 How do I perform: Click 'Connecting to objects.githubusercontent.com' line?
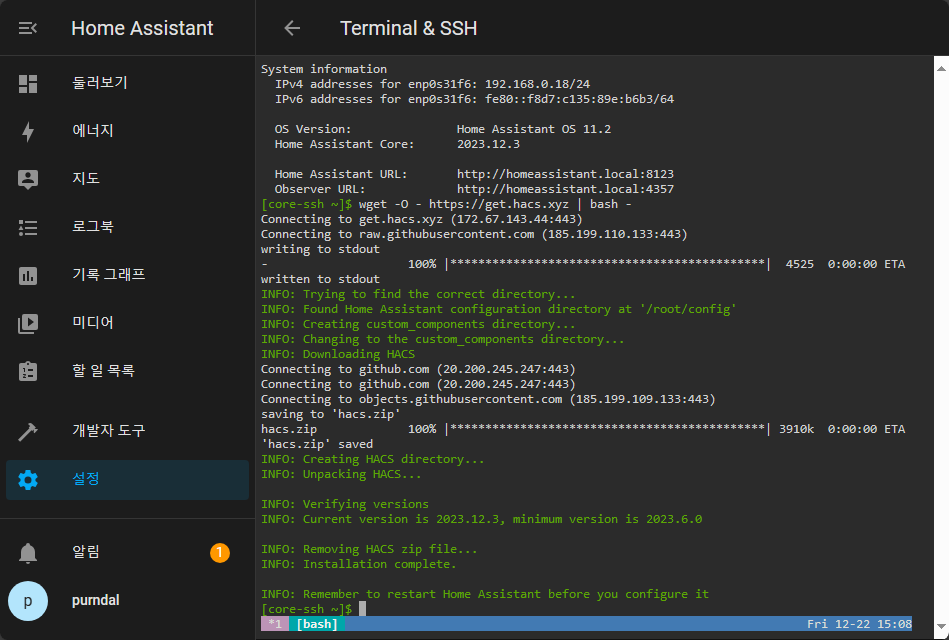(x=488, y=399)
